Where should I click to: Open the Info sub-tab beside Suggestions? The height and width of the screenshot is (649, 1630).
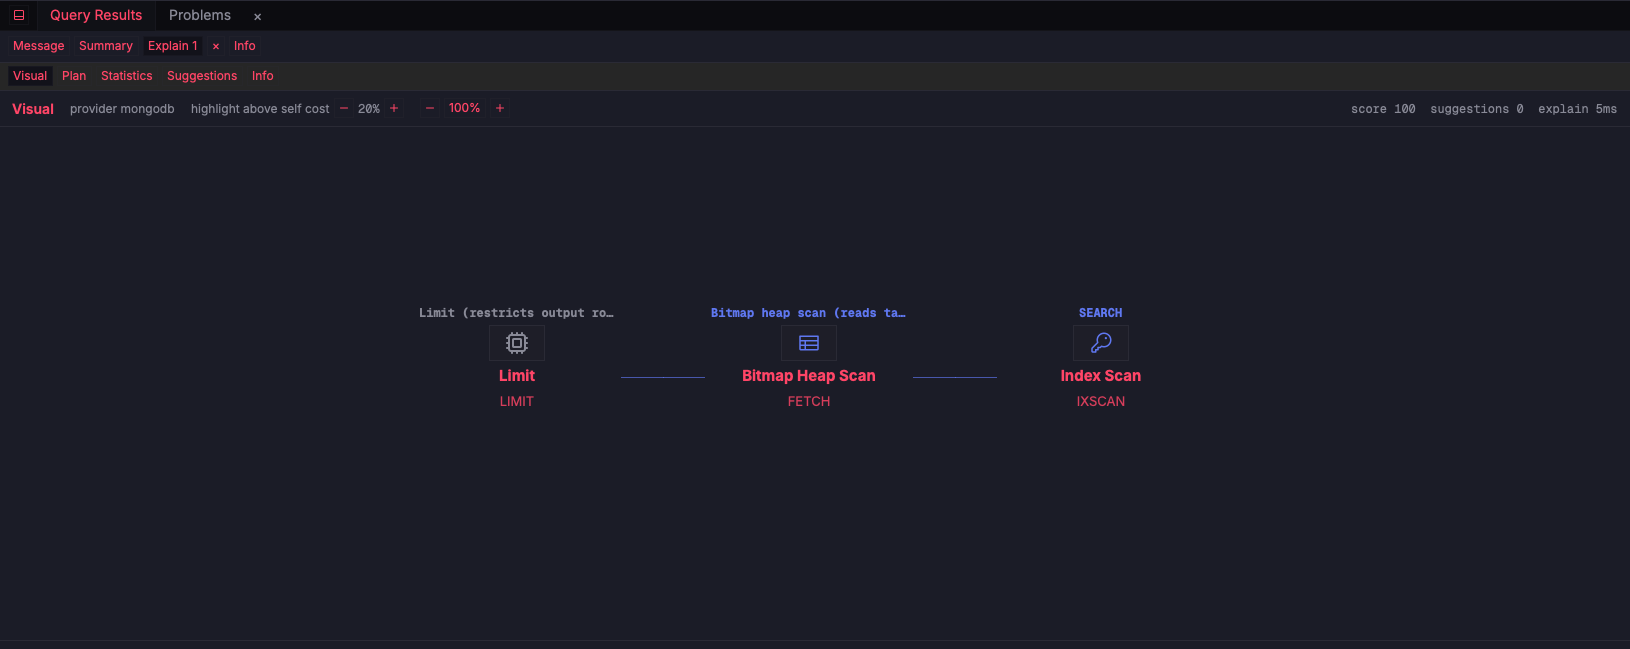pos(263,76)
